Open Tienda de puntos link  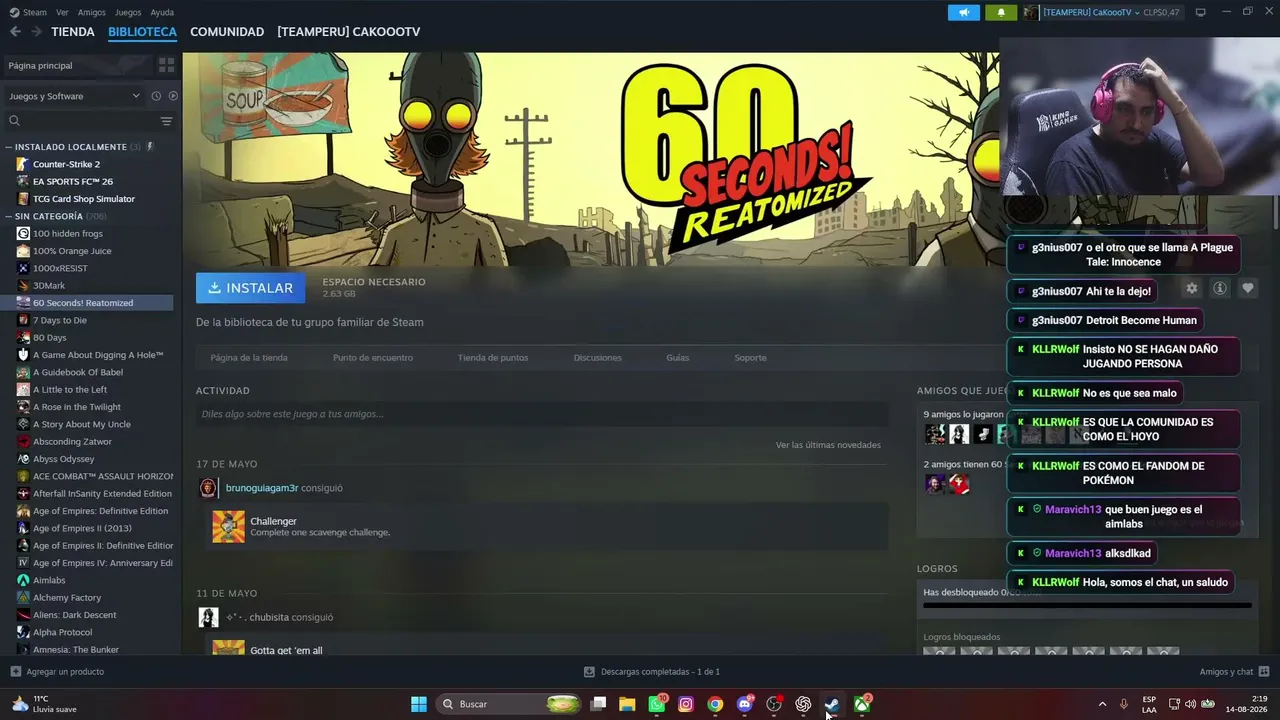click(493, 358)
